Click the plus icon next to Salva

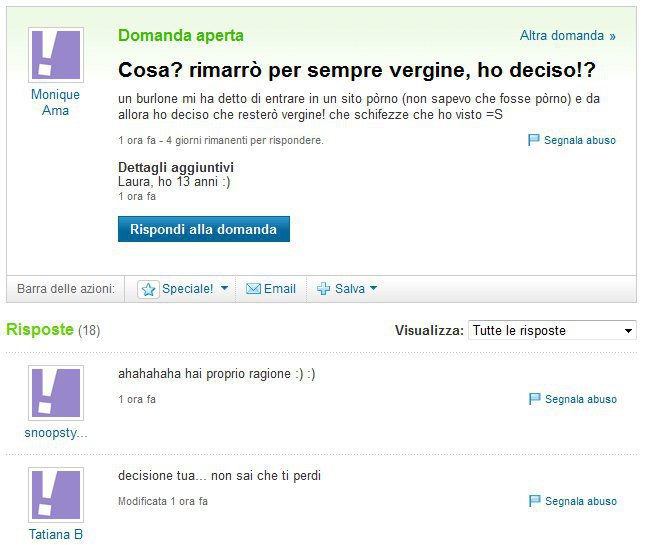pyautogui.click(x=323, y=289)
